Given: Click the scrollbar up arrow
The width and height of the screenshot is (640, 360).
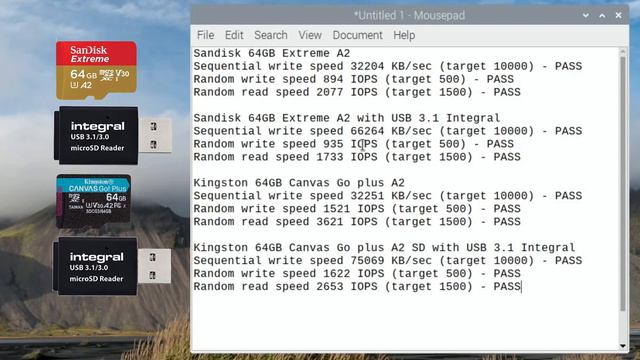Looking at the screenshot, I should (x=623, y=51).
